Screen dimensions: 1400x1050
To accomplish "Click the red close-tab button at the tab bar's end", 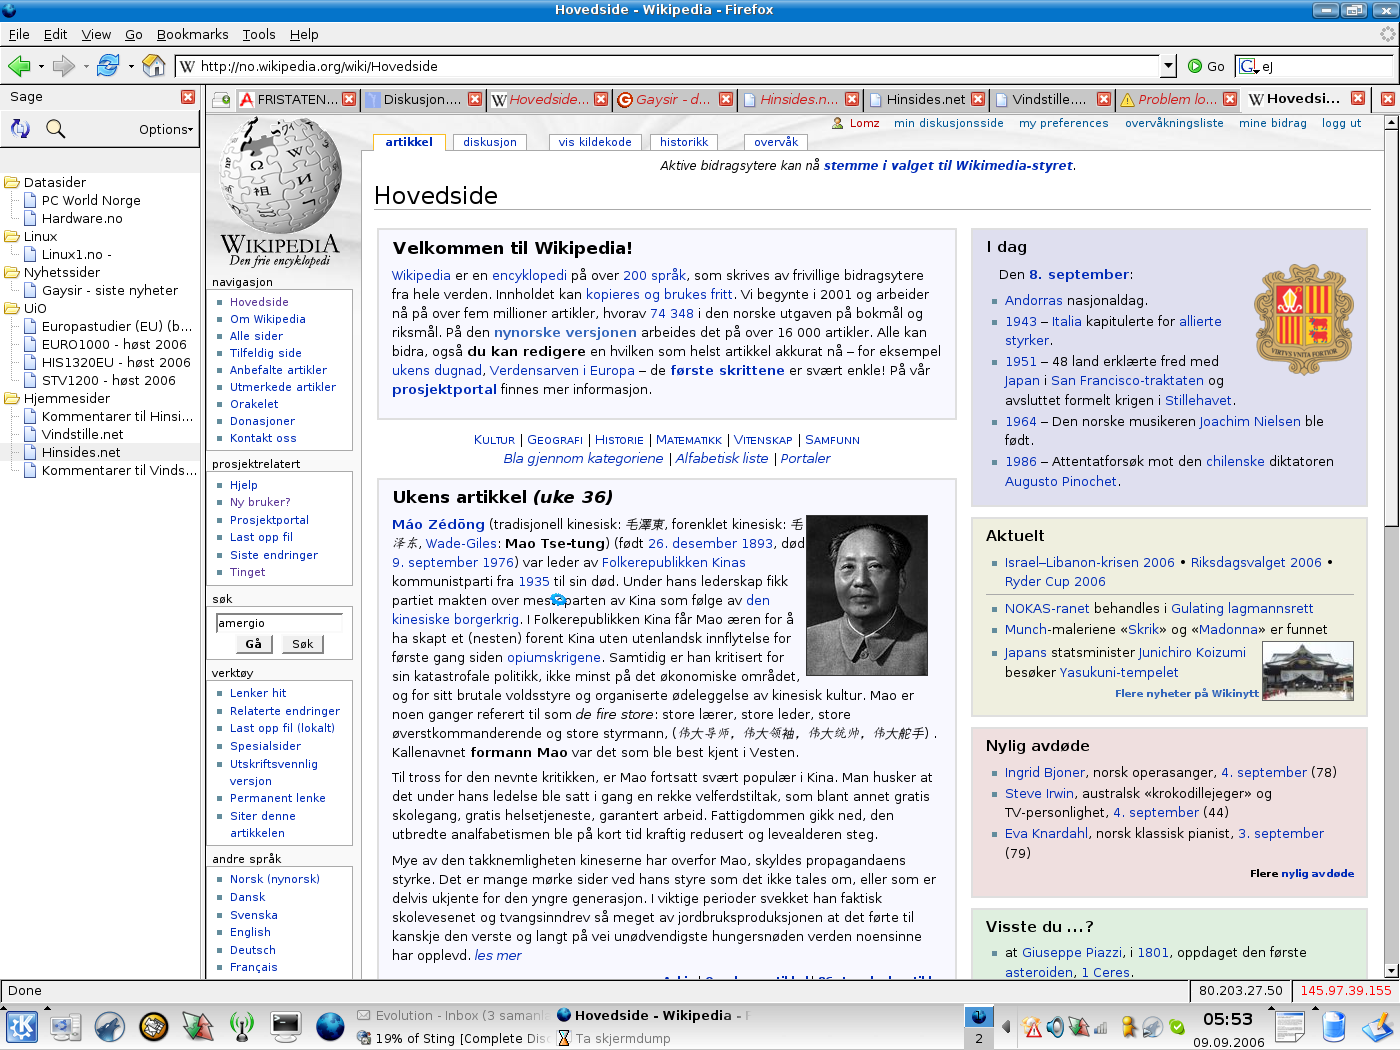I will click(x=1388, y=99).
